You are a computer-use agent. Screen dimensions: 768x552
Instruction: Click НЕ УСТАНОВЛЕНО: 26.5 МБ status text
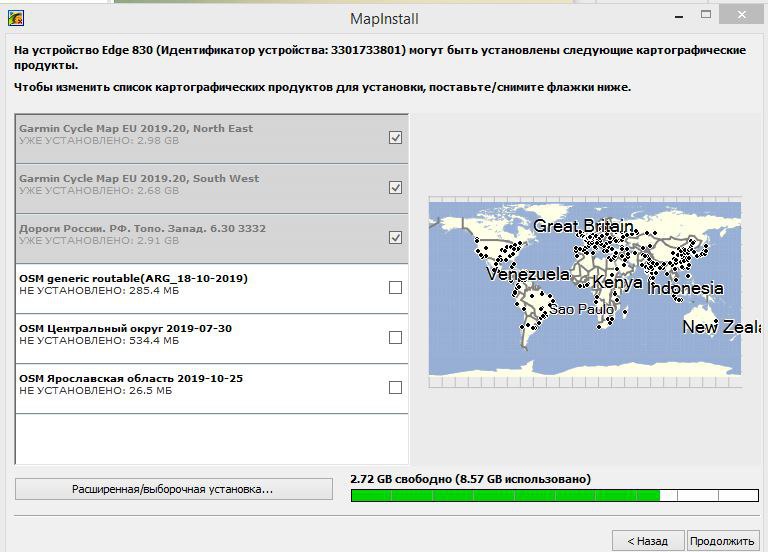96,390
